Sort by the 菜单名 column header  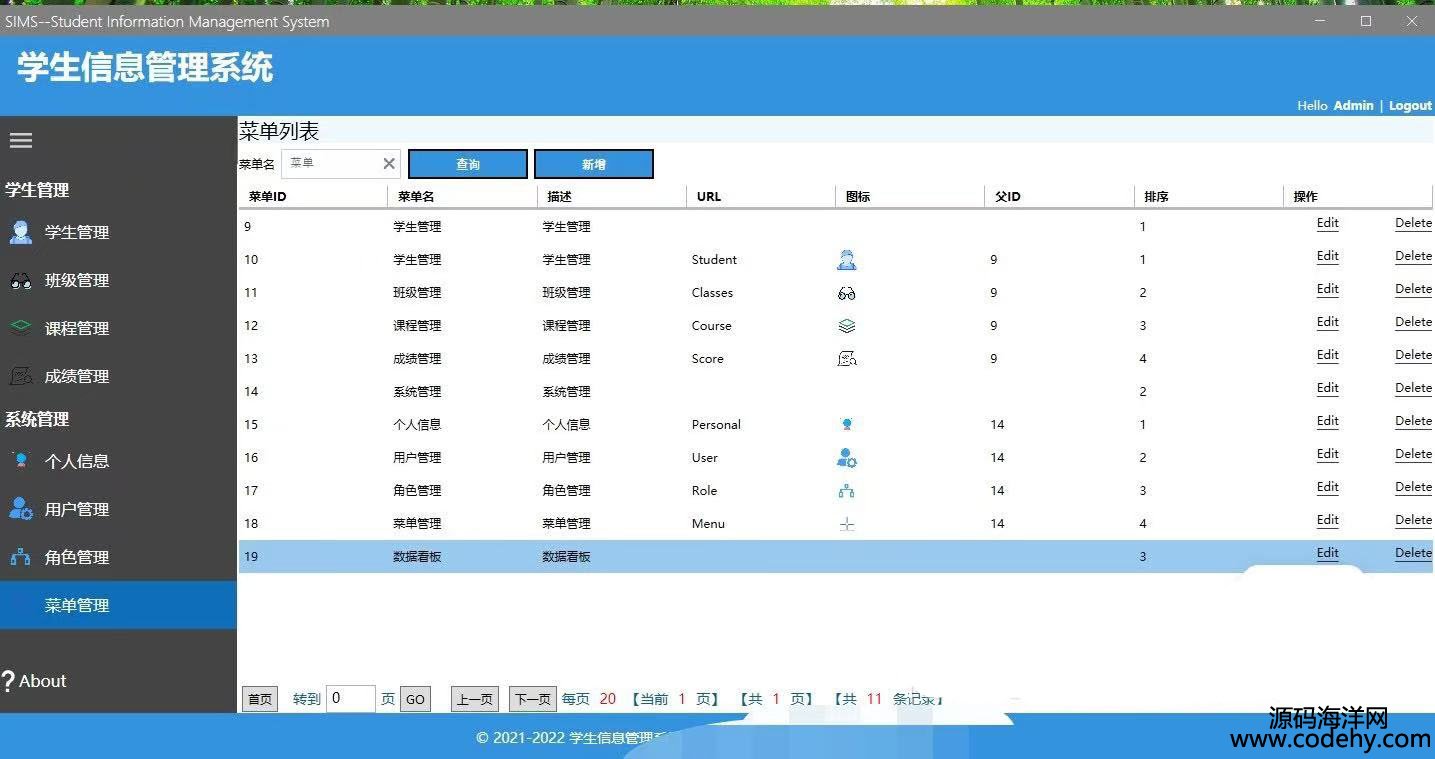(462, 196)
